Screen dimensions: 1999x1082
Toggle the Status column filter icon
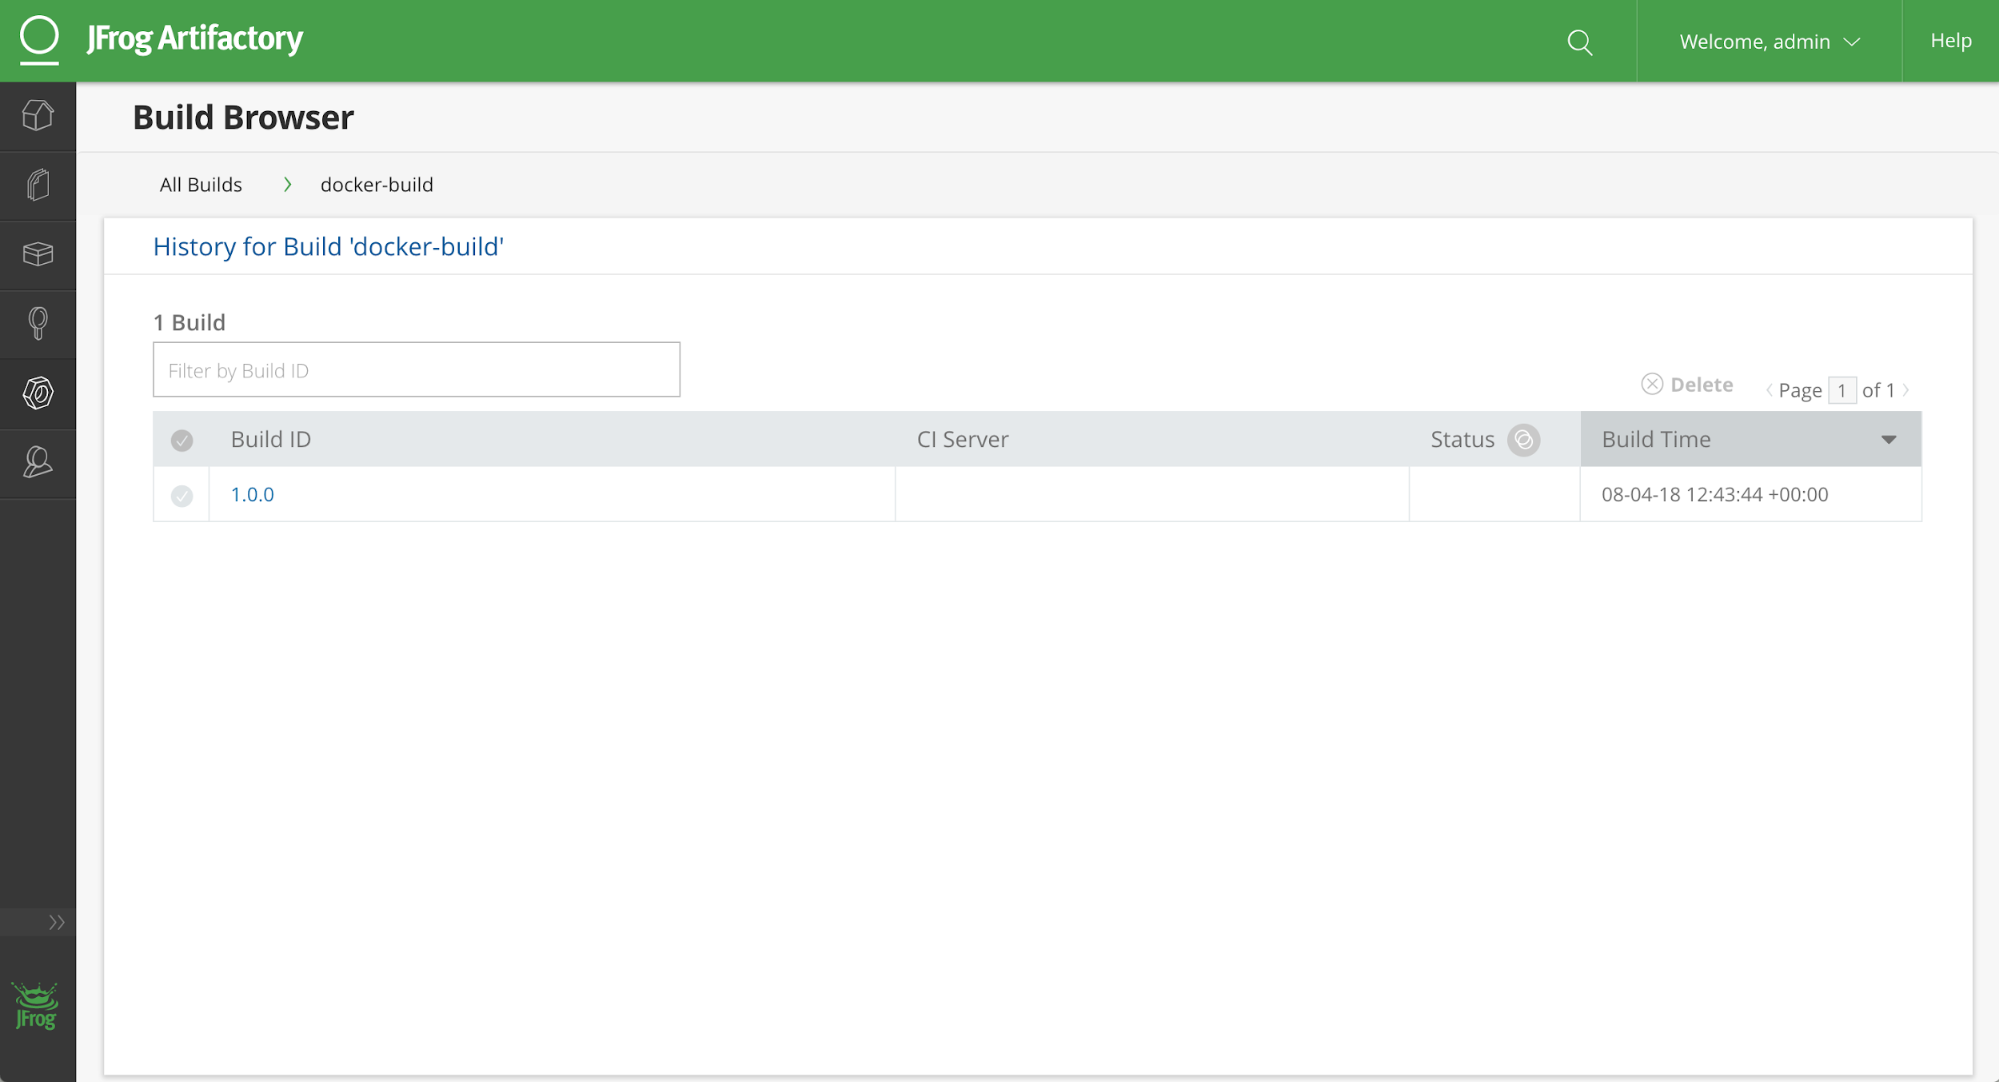tap(1523, 439)
